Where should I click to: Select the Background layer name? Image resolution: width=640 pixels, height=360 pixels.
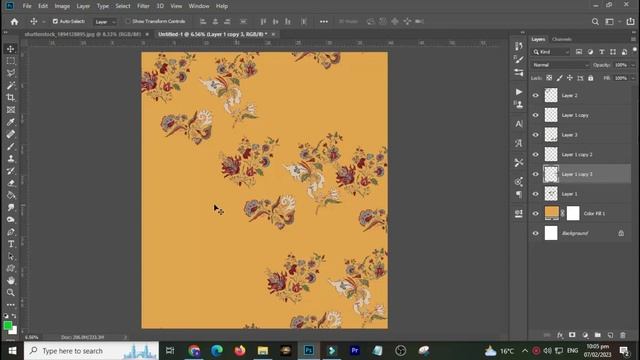click(575, 233)
